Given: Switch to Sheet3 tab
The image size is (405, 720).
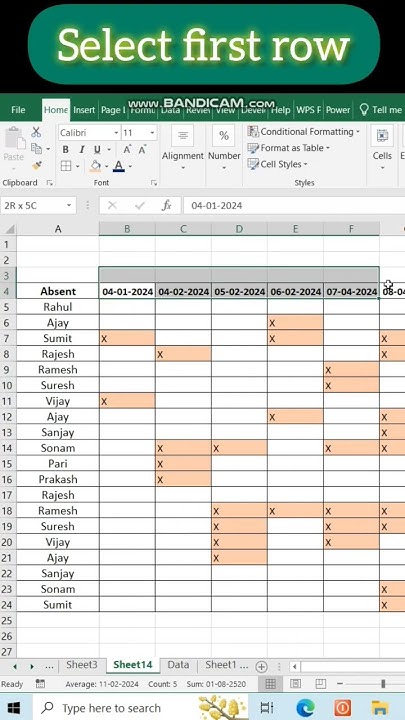Looking at the screenshot, I should point(82,664).
